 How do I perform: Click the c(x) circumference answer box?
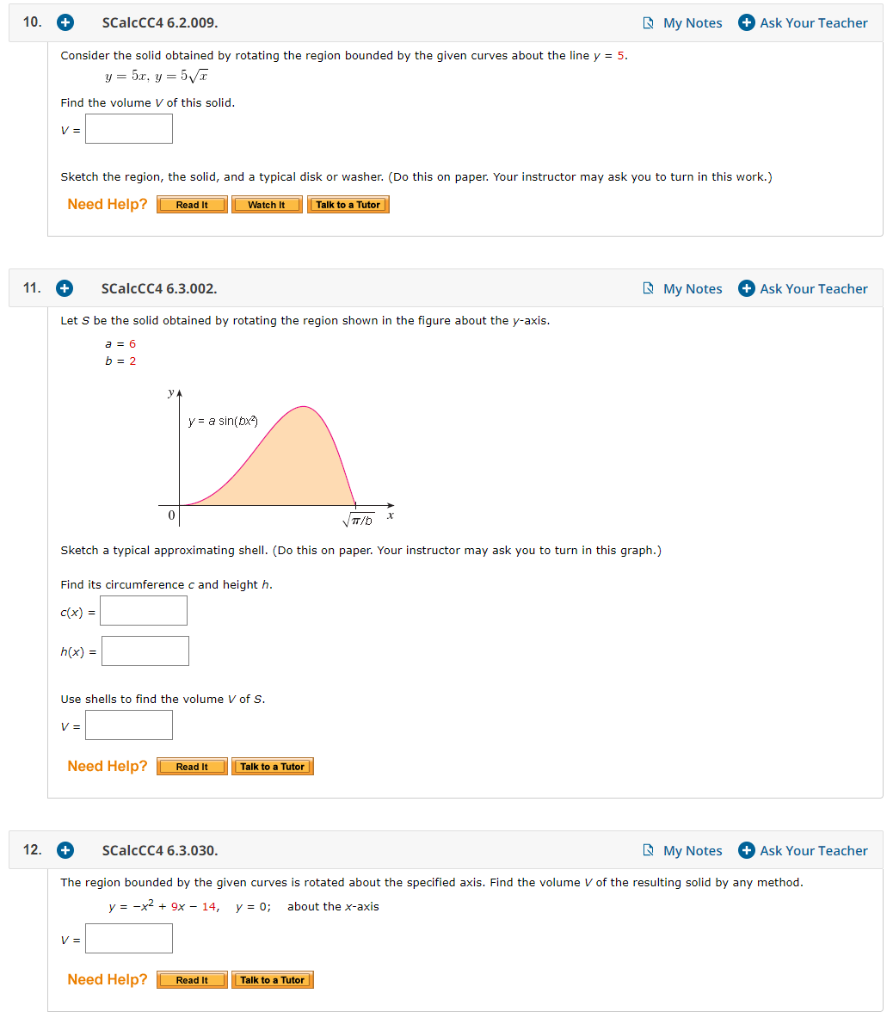[x=143, y=610]
